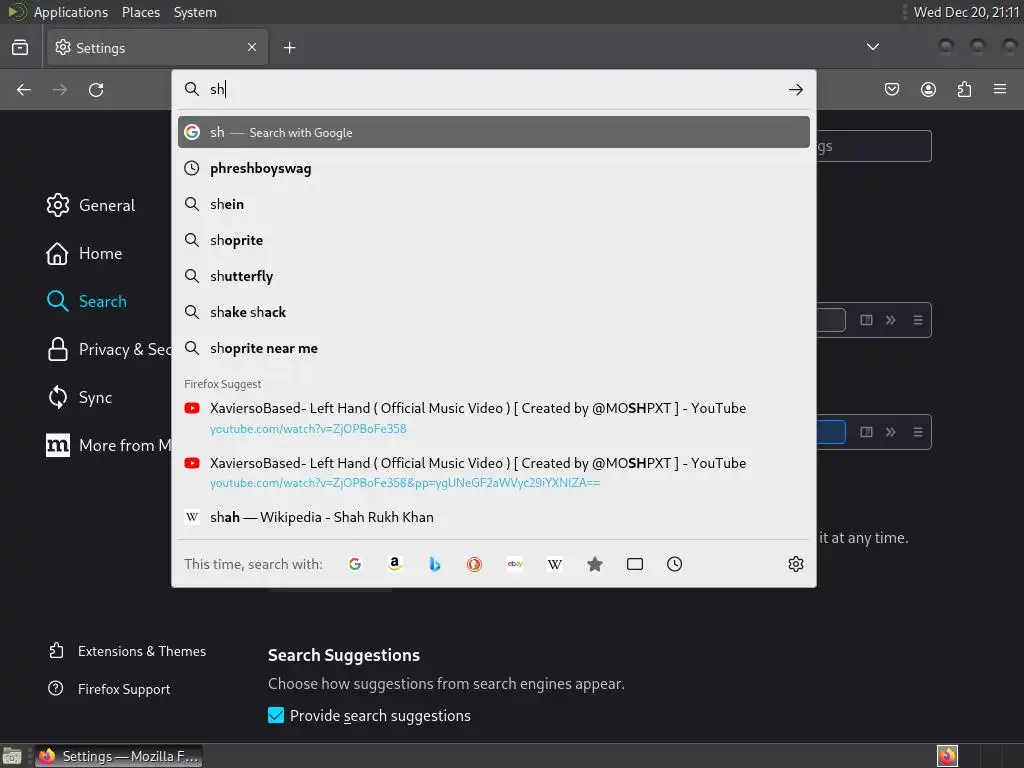This screenshot has height=768, width=1024.
Task: Search Bookmarks using star icon
Action: 594,564
